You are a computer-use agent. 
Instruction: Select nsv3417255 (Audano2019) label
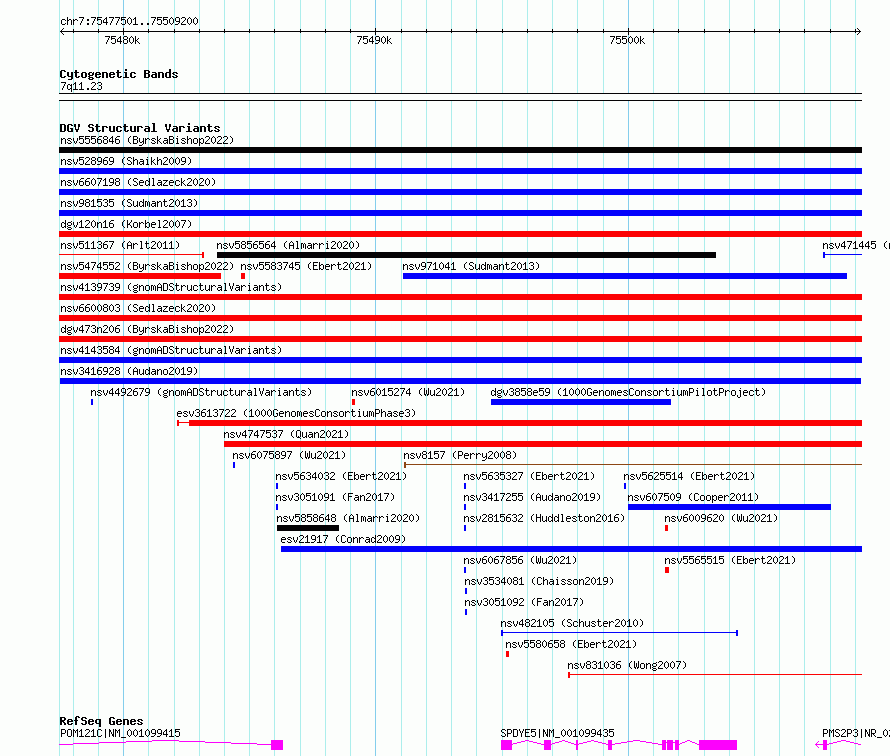coord(532,497)
